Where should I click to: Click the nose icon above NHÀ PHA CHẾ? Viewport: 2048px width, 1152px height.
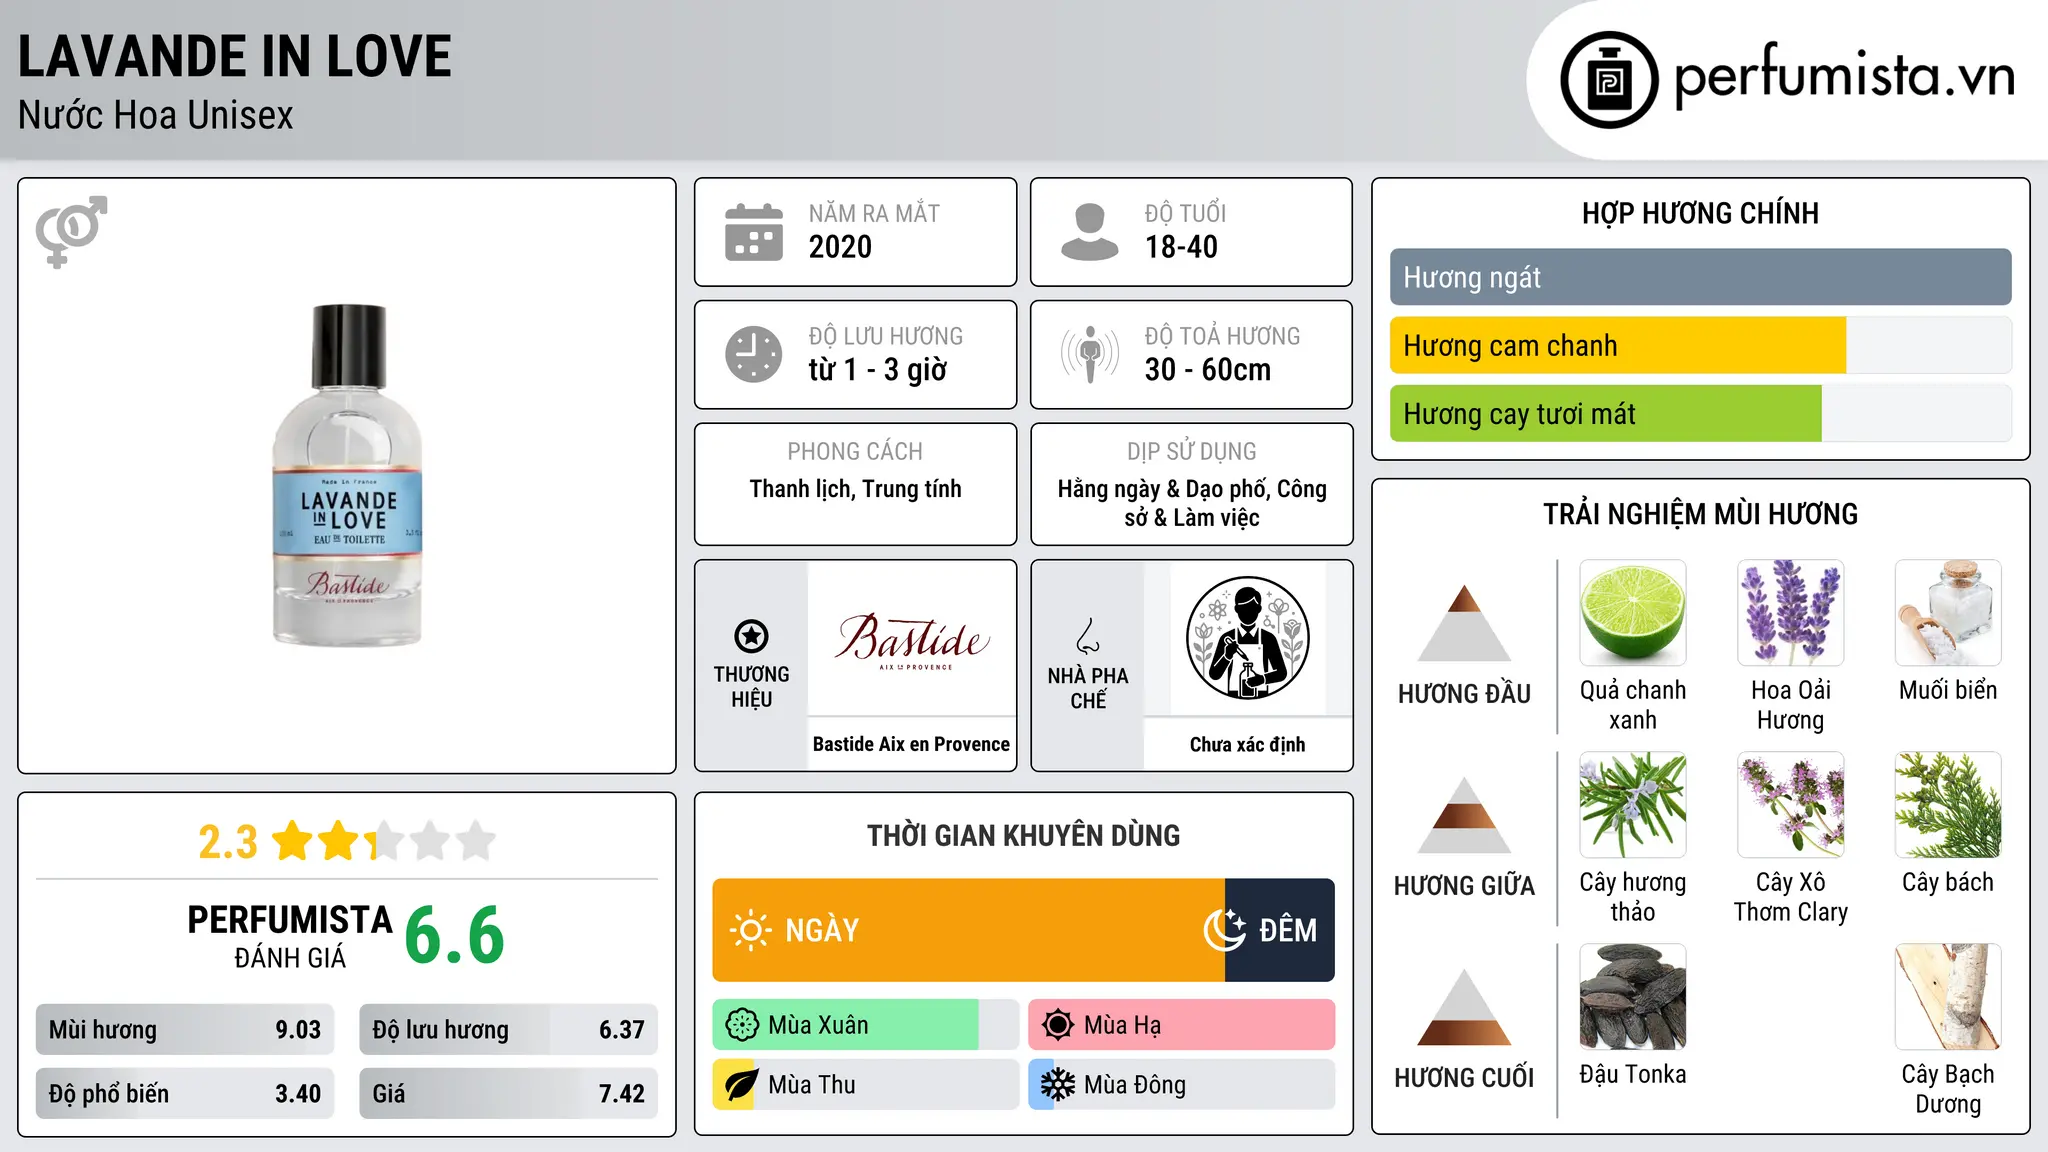point(1088,636)
